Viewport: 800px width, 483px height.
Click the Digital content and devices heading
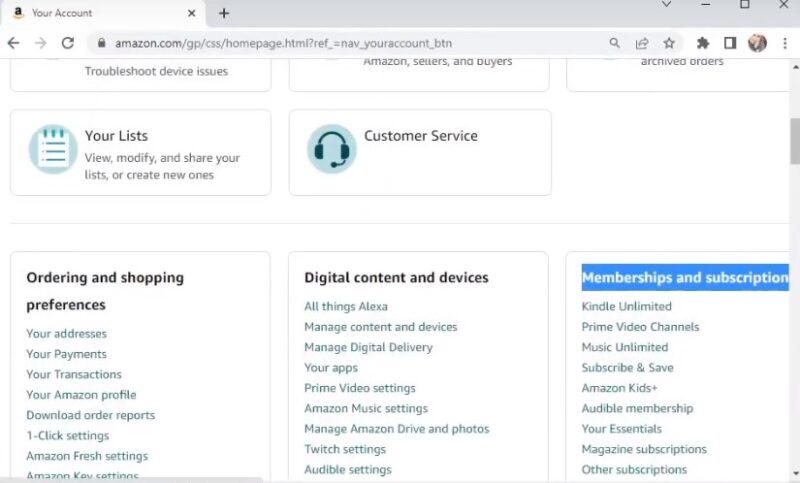pos(396,277)
